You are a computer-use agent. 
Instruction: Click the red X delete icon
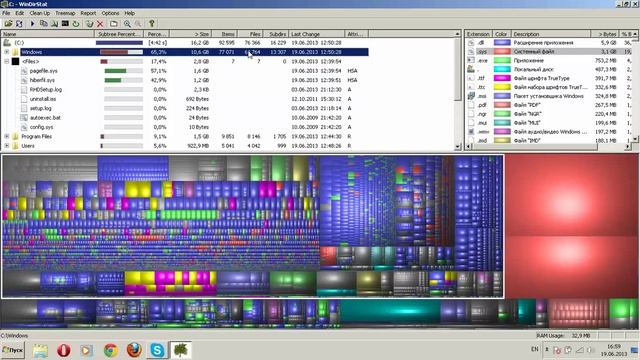pos(100,24)
